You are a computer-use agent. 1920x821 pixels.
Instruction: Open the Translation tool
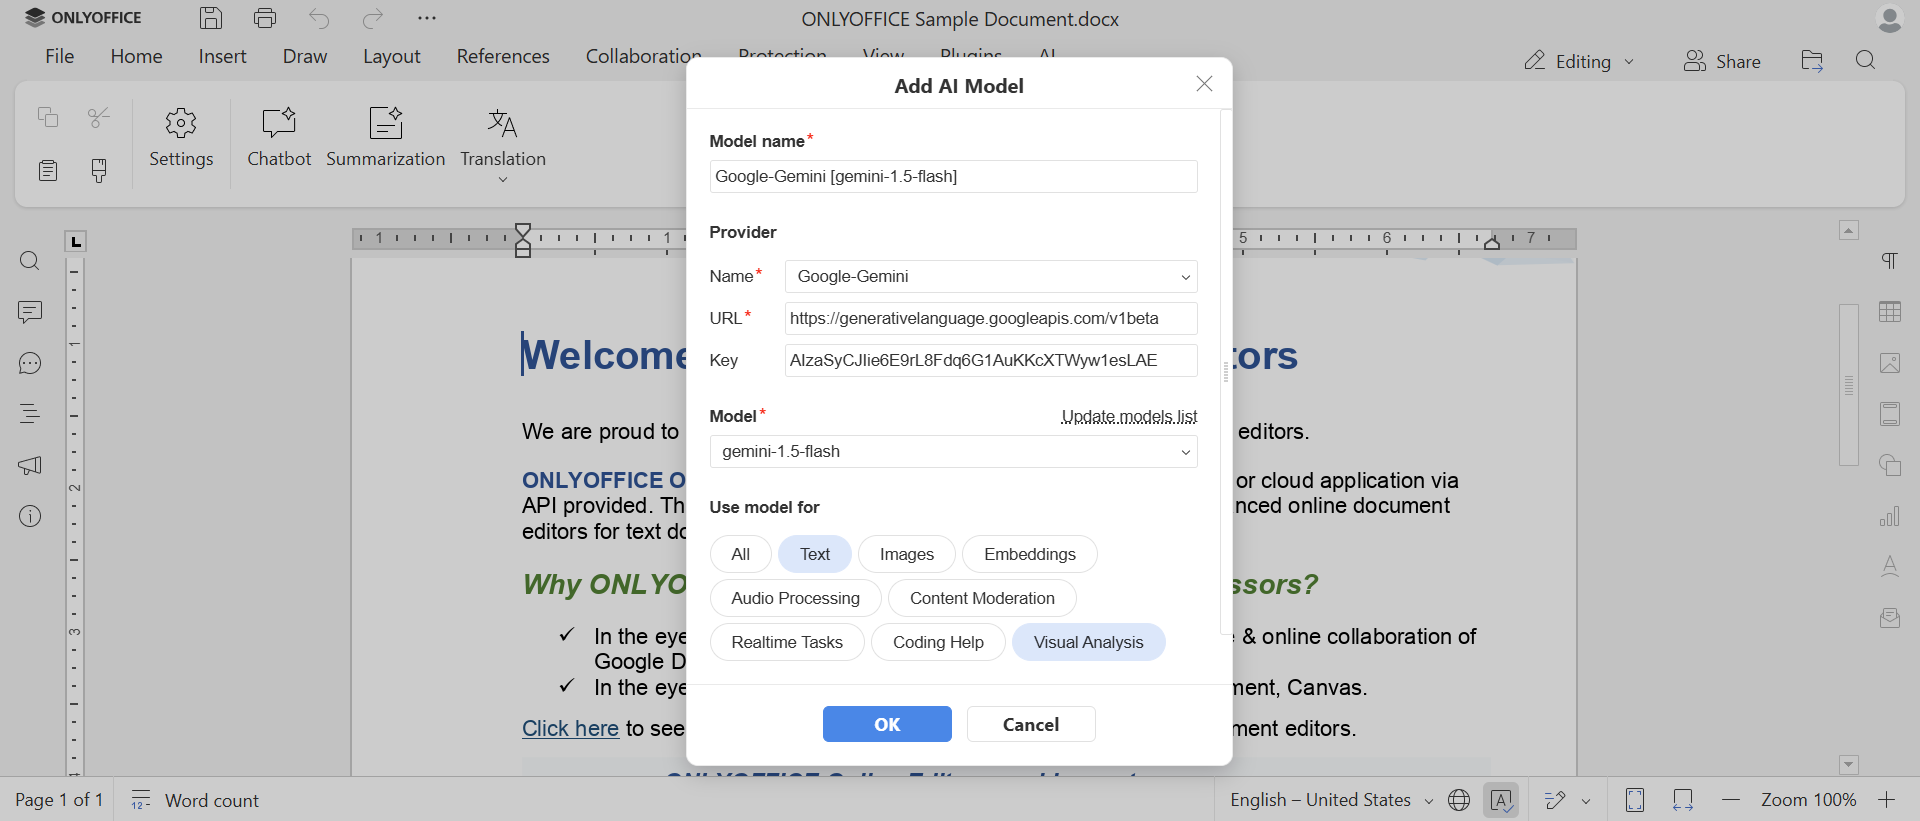tap(503, 137)
